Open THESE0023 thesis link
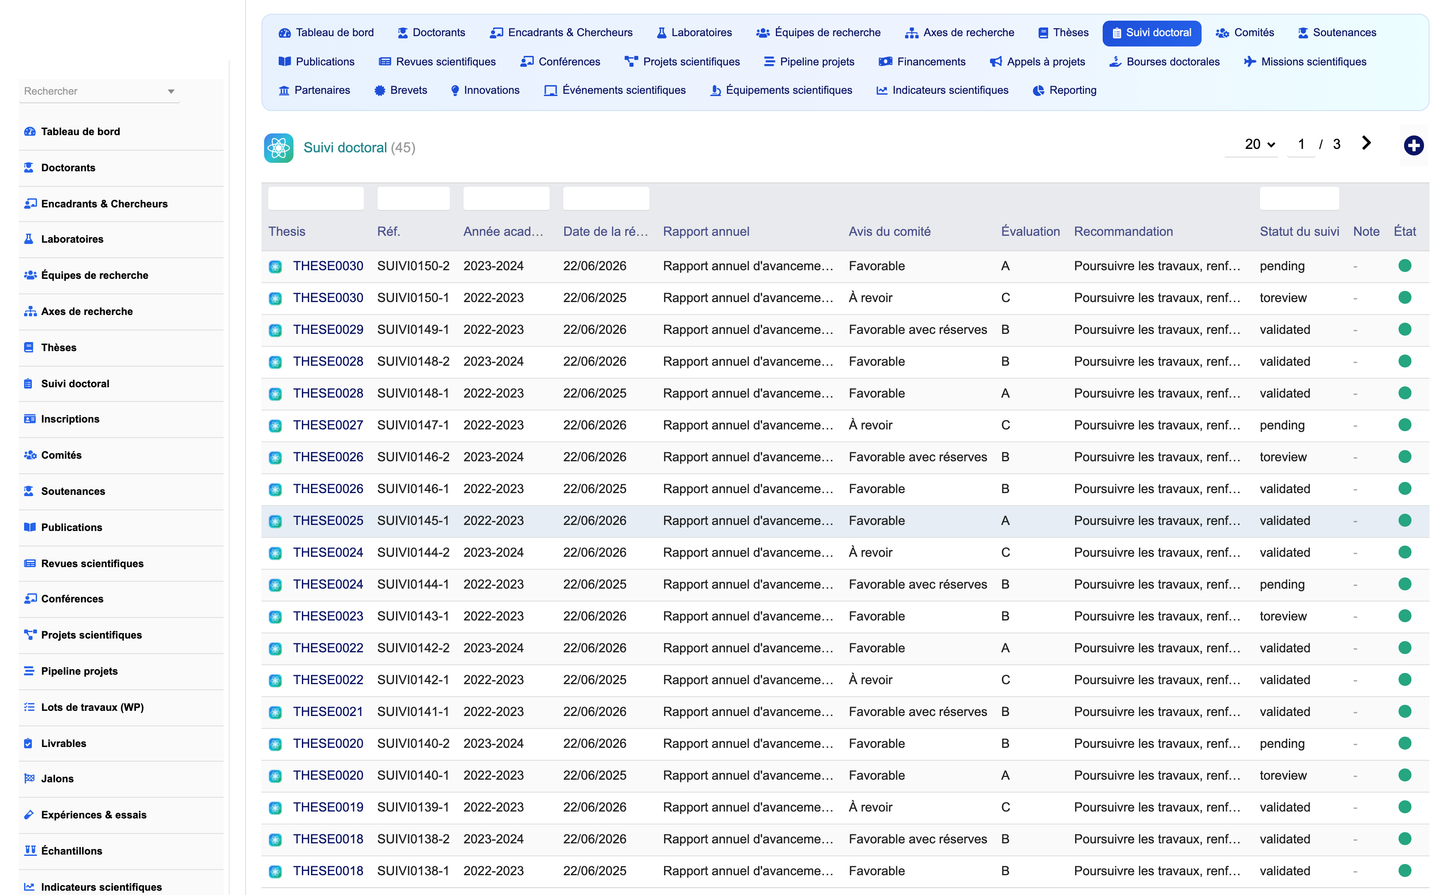Viewport: 1445px width, 895px height. pyautogui.click(x=328, y=617)
